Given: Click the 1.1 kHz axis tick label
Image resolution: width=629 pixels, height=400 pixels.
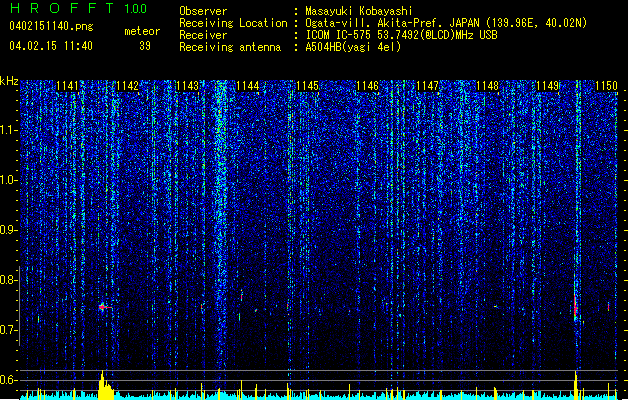Looking at the screenshot, I should 8,130.
